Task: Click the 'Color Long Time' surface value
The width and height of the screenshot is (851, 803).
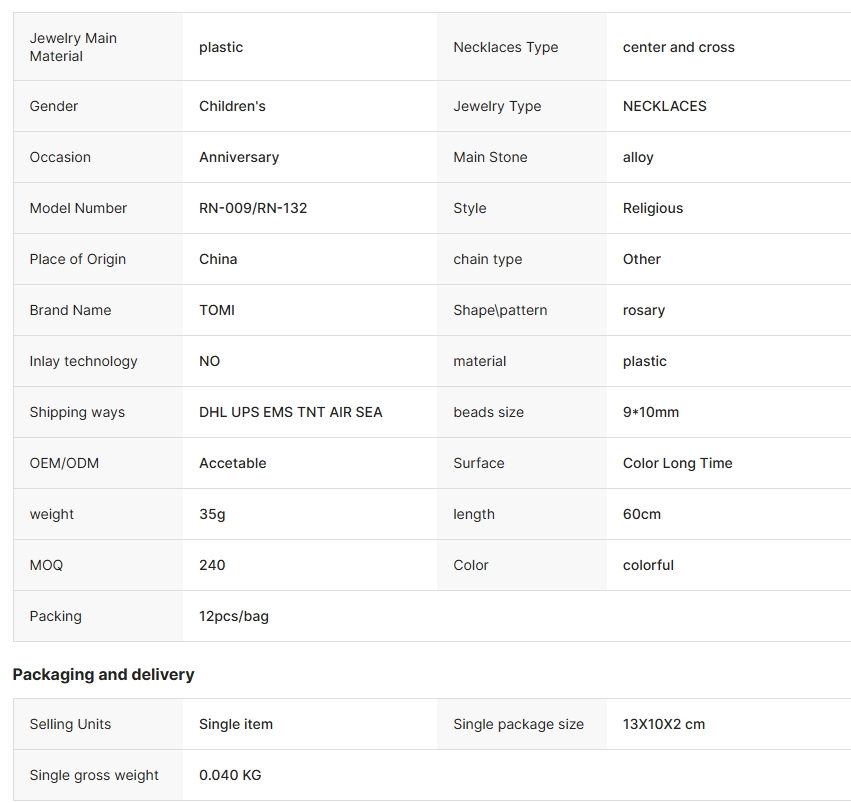Action: tap(677, 463)
